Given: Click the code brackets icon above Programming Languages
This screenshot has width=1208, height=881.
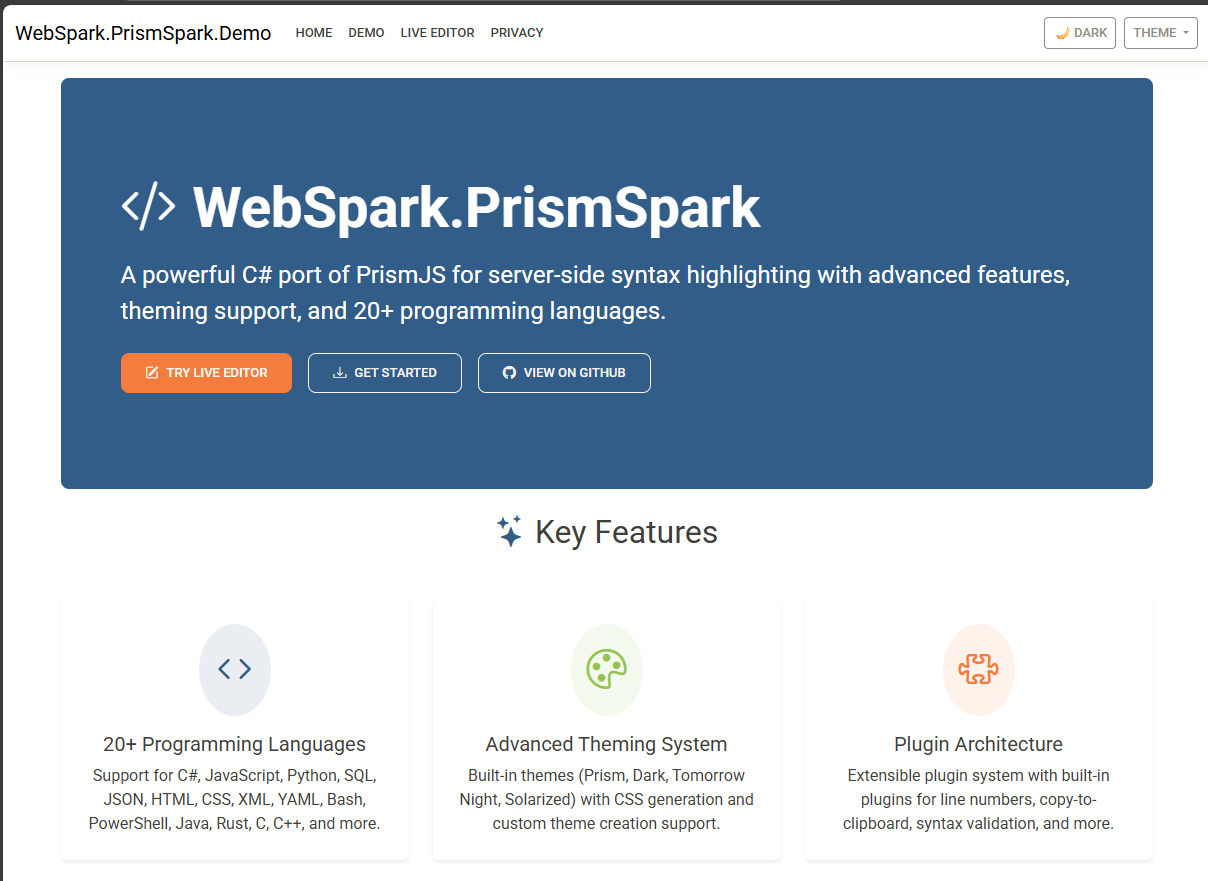Looking at the screenshot, I should [x=234, y=670].
